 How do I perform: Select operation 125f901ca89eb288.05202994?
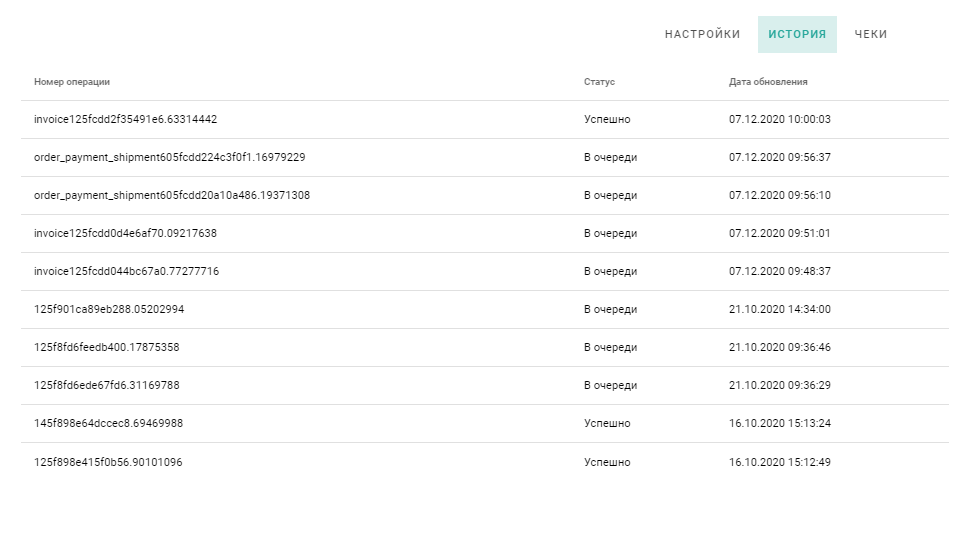click(x=109, y=309)
